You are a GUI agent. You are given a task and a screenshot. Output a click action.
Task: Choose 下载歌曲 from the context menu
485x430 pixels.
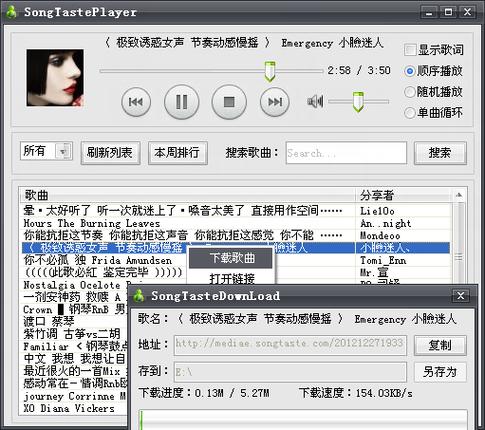coord(231,258)
